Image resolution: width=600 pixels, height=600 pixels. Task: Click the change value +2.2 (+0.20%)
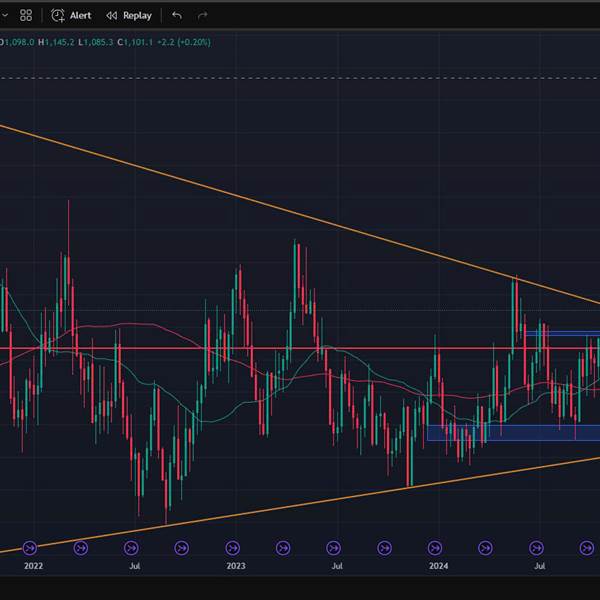pyautogui.click(x=184, y=42)
